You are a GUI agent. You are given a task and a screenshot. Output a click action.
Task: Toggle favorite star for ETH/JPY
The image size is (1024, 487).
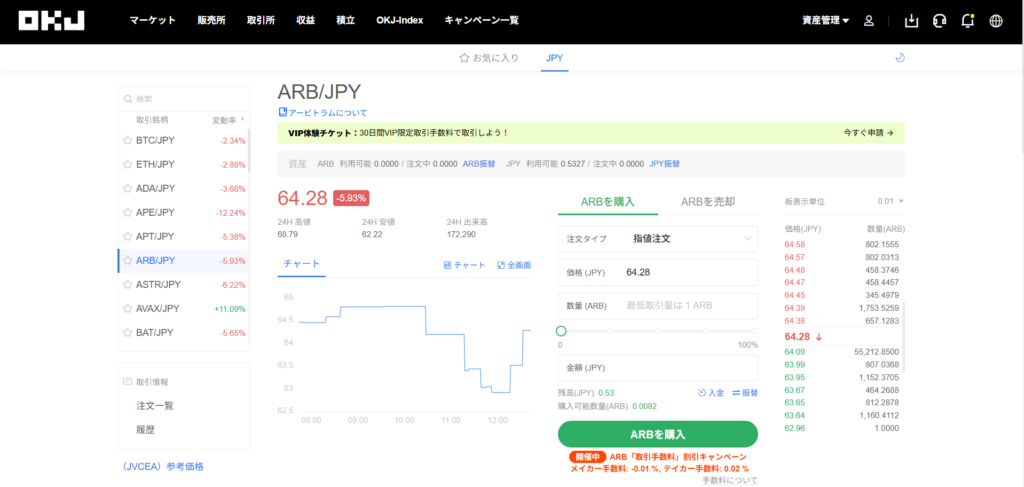coord(127,165)
